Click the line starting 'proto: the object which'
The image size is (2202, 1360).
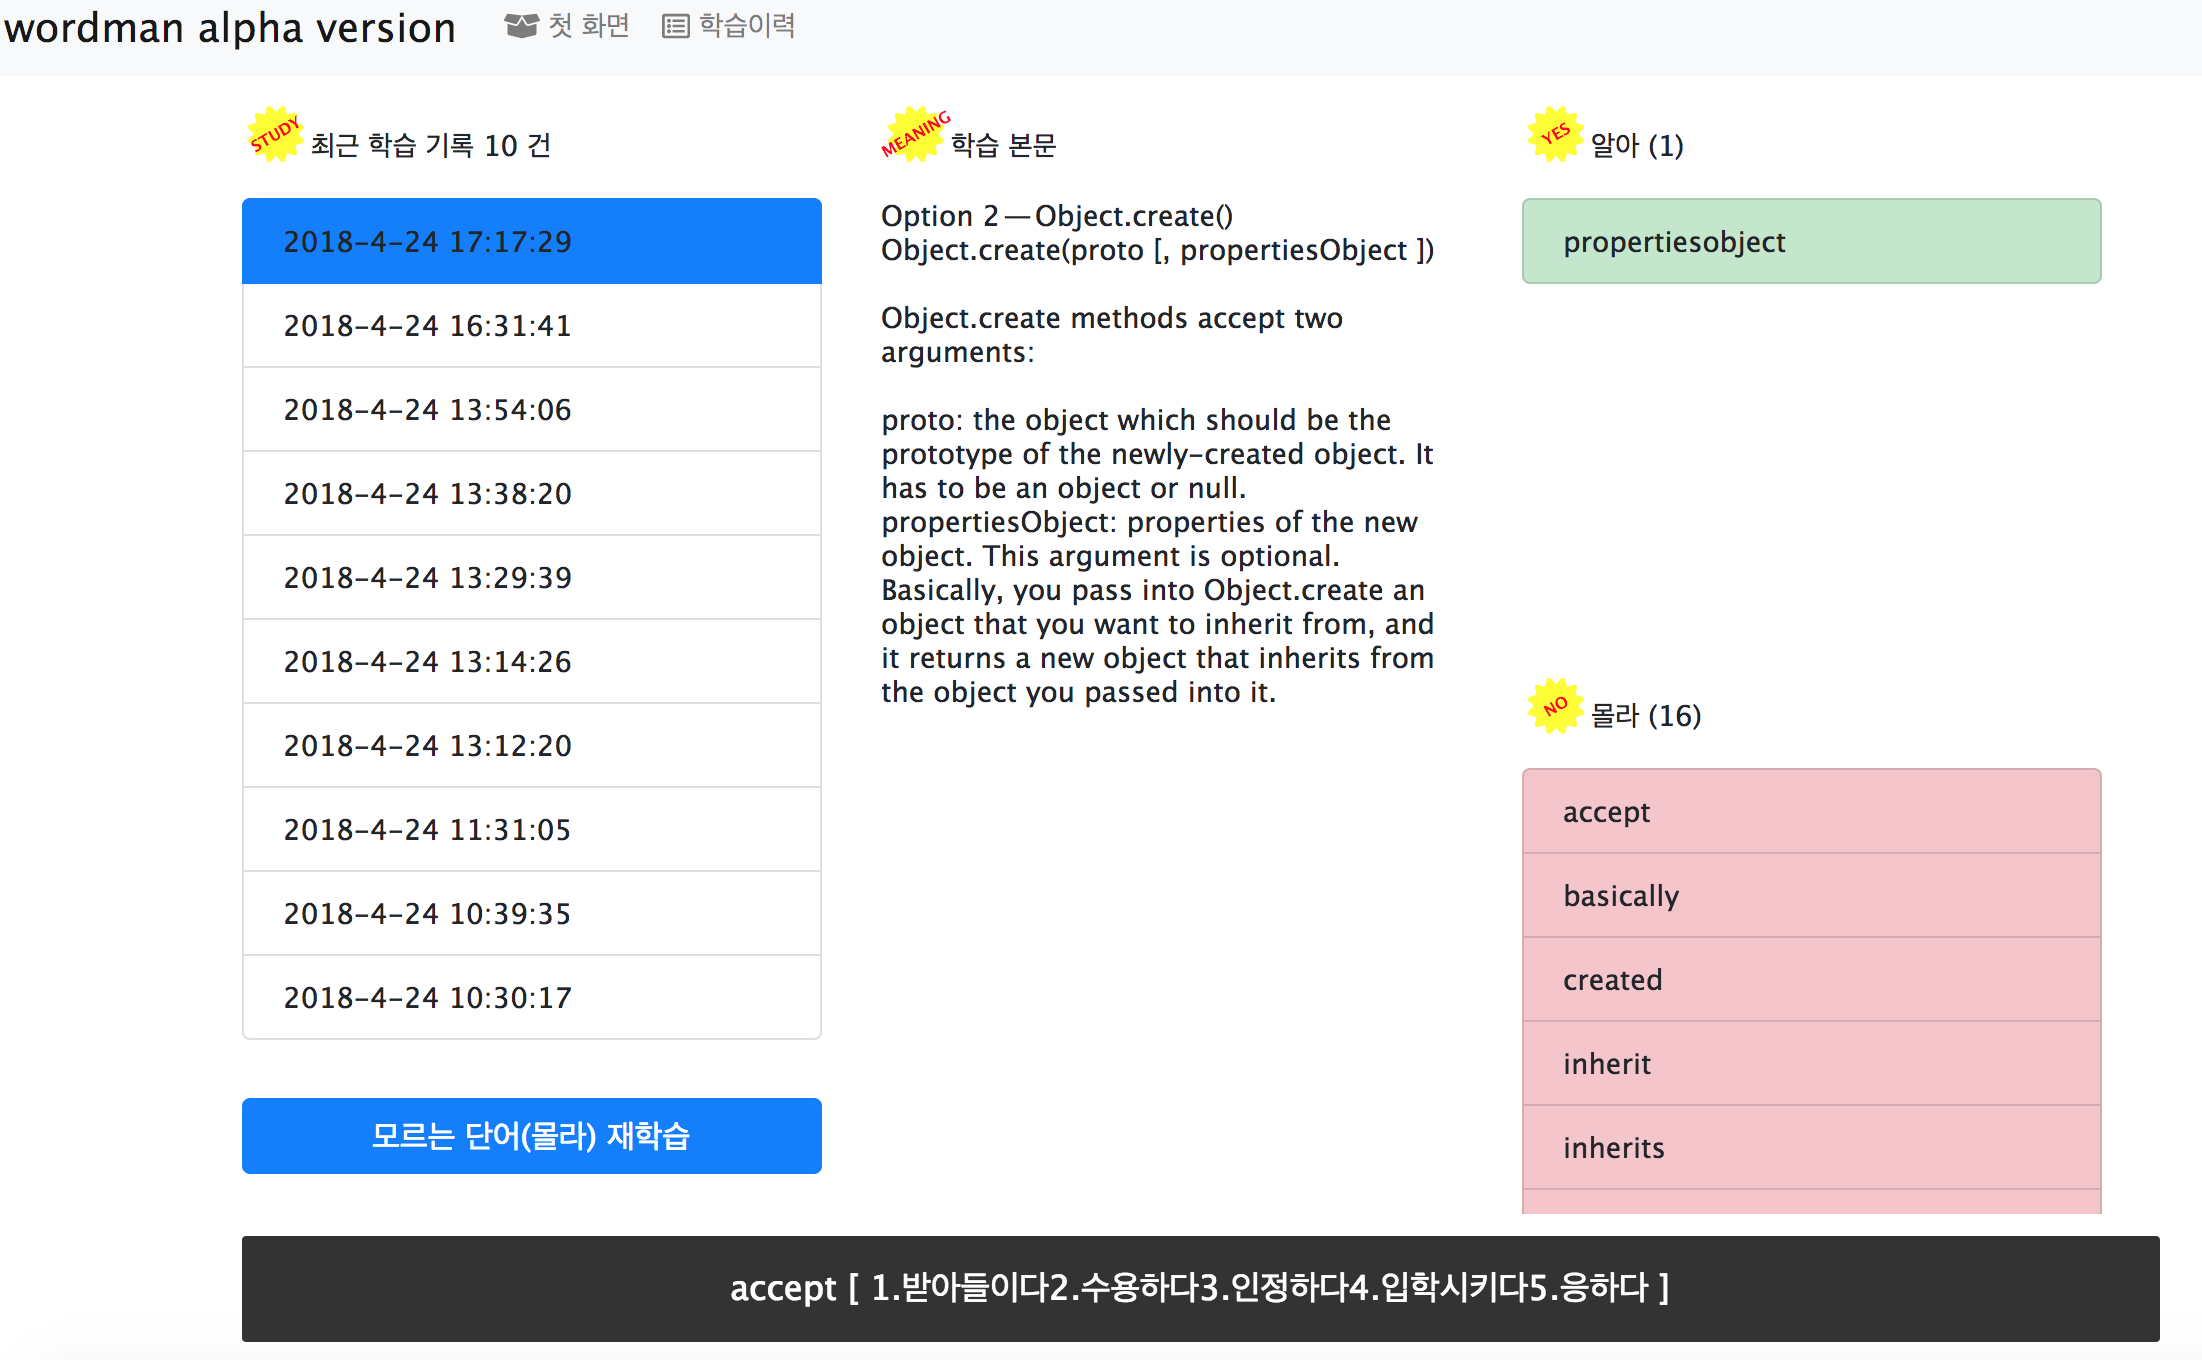(x=1136, y=420)
